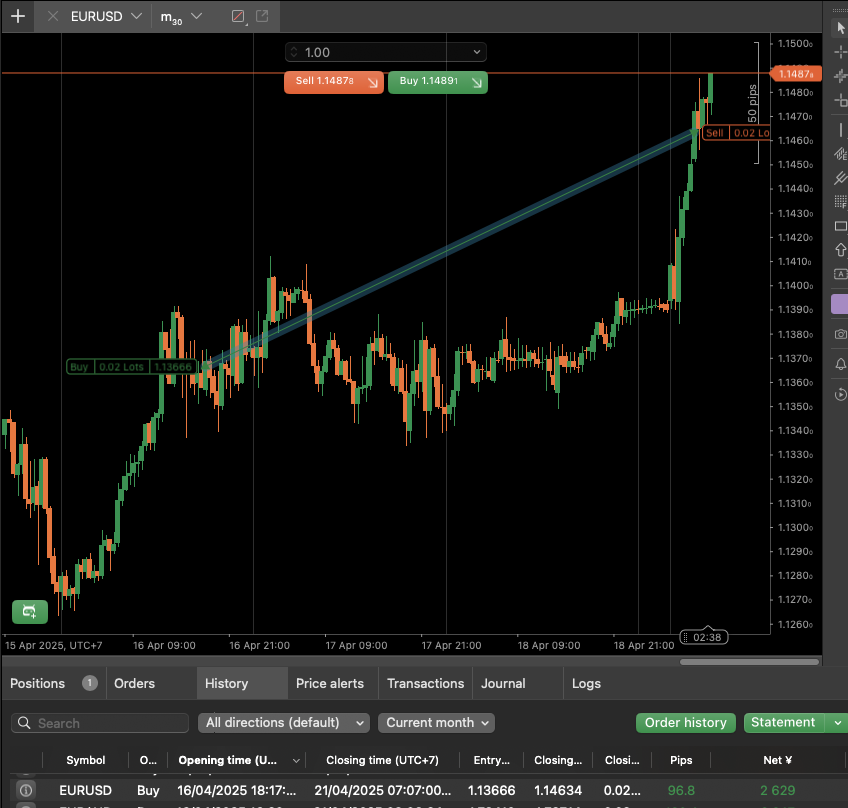Expand the Statement dropdown arrow

tap(837, 723)
